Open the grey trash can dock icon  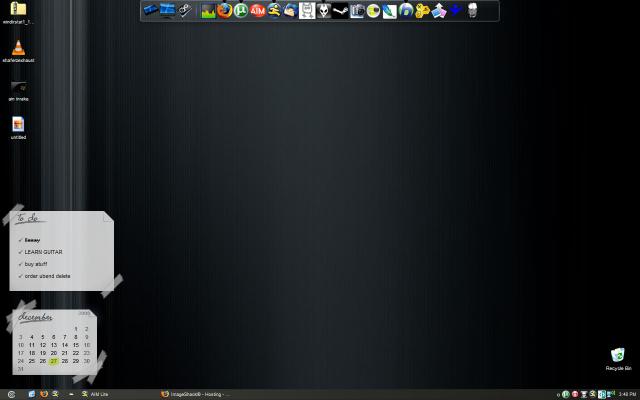[x=472, y=10]
